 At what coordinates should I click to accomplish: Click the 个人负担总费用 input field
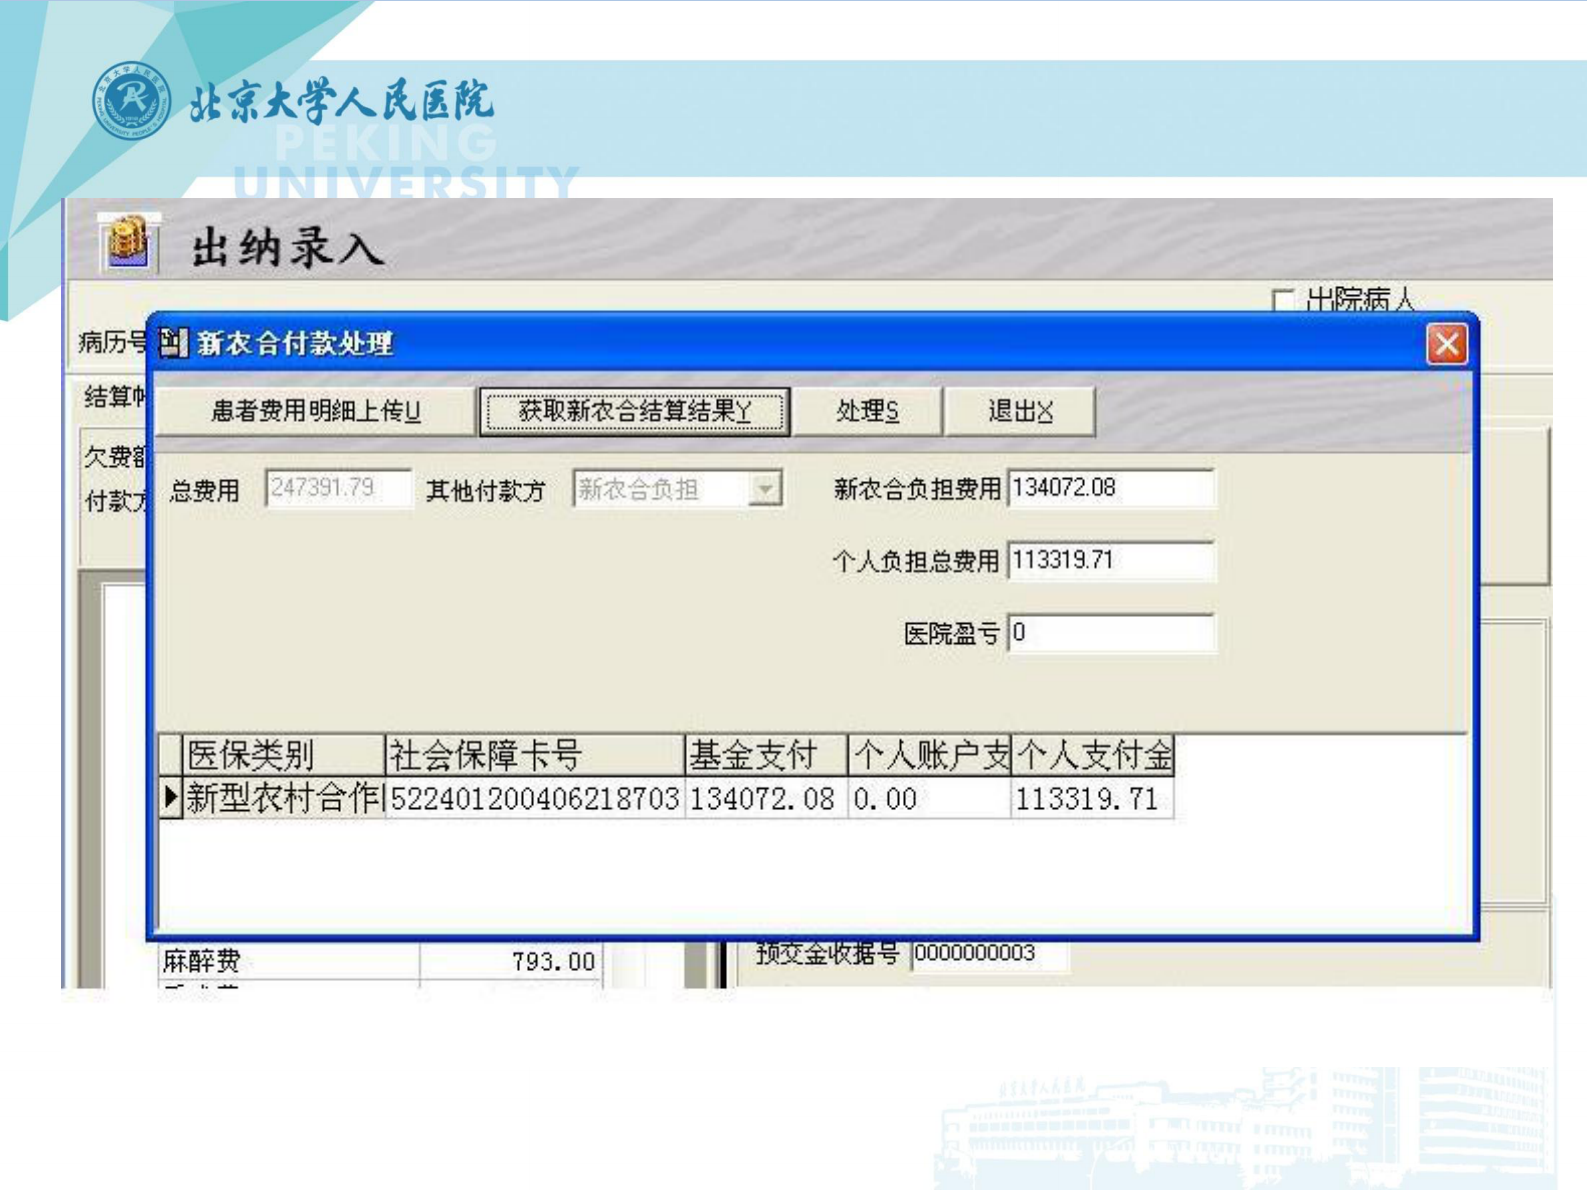click(1111, 560)
